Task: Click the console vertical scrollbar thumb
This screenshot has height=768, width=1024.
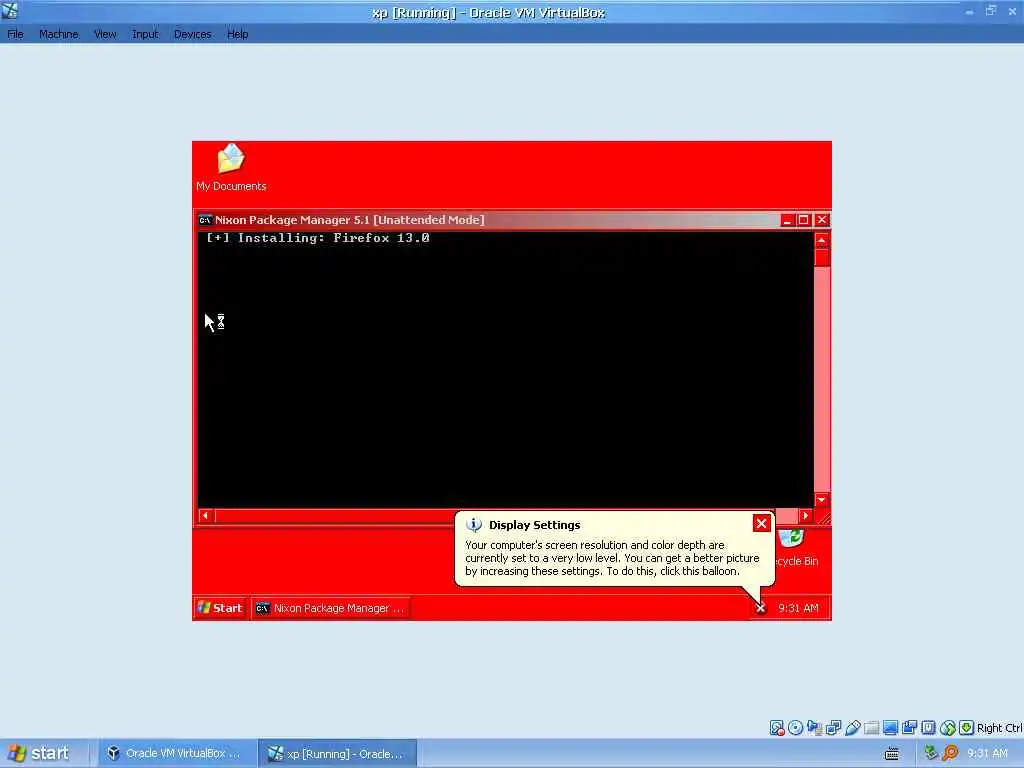Action: coord(822,257)
